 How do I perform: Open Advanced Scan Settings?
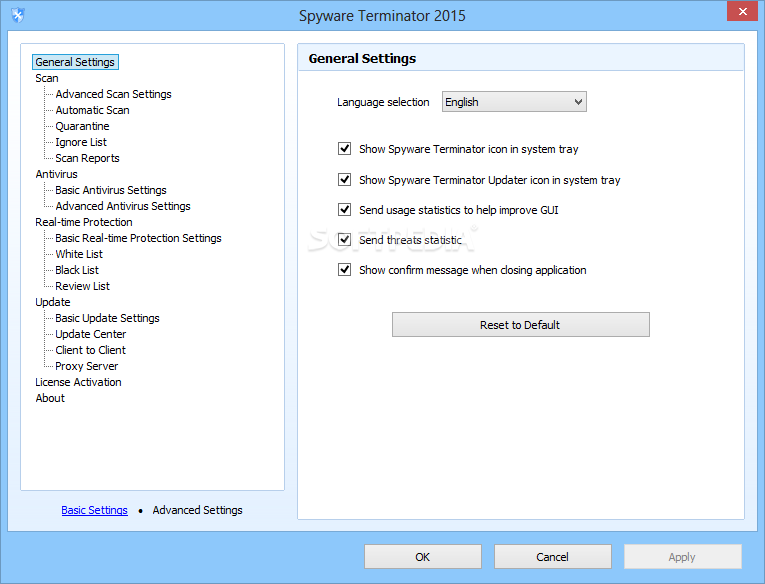point(113,94)
